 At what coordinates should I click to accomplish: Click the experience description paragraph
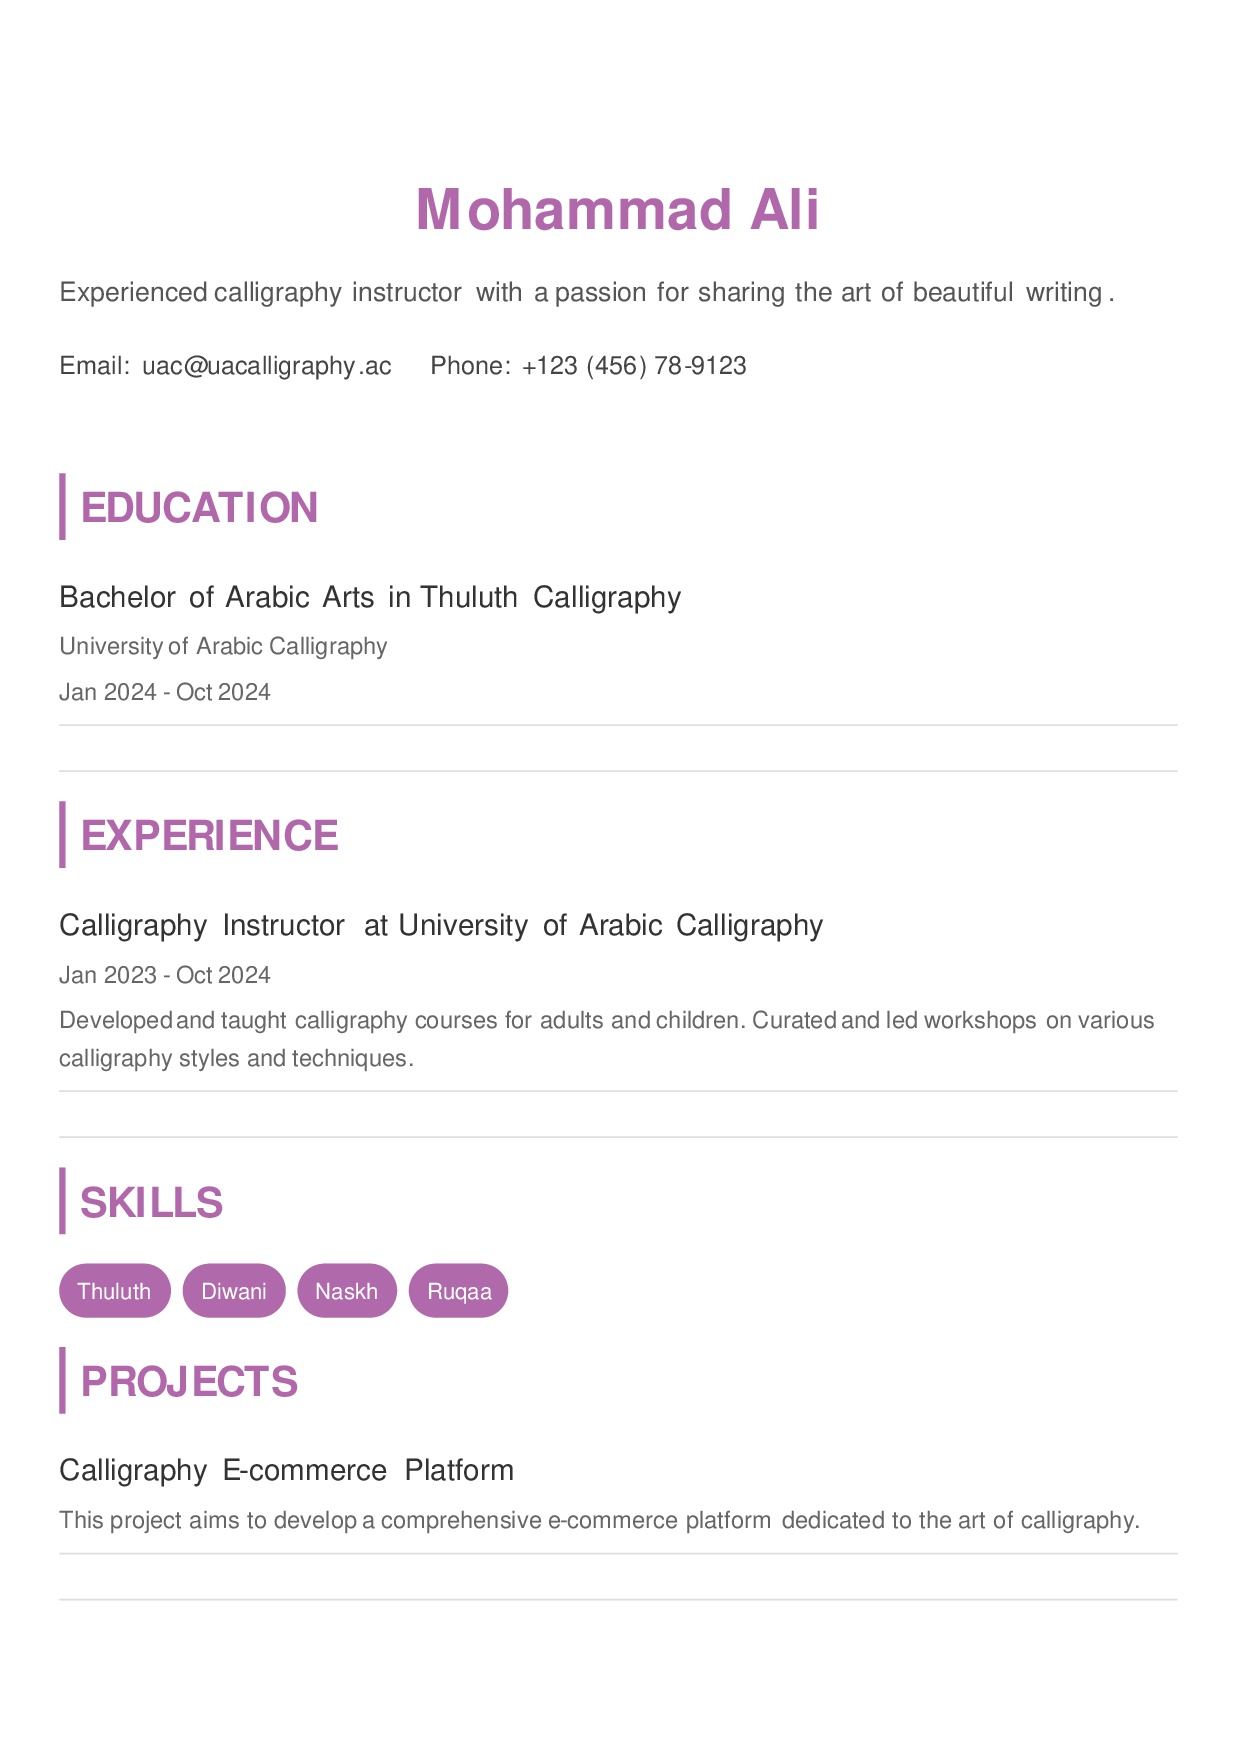tap(607, 1039)
